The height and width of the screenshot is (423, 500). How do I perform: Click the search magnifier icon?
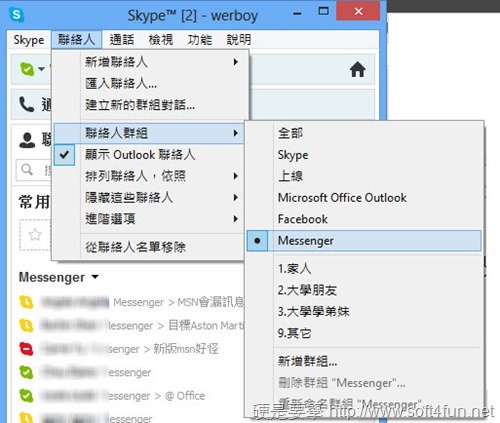pos(27,170)
